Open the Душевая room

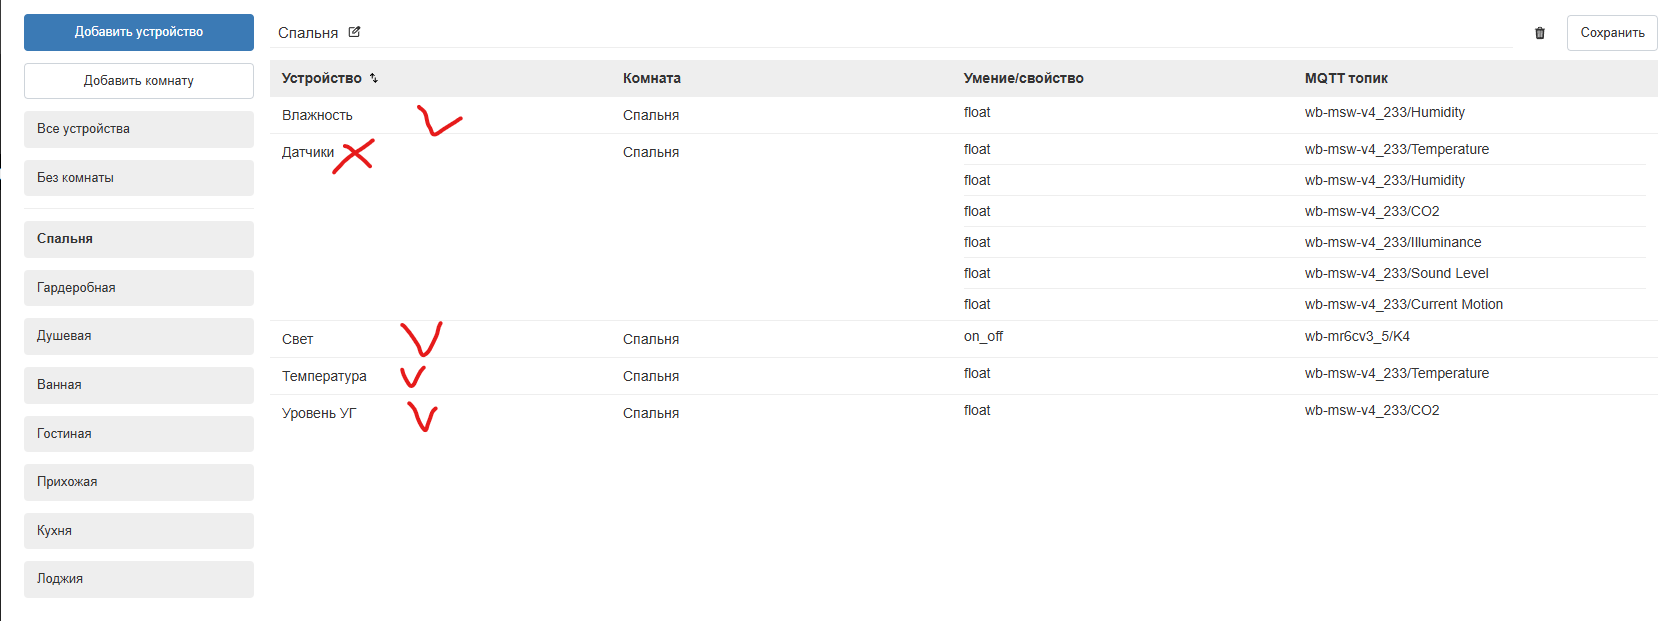tap(139, 336)
